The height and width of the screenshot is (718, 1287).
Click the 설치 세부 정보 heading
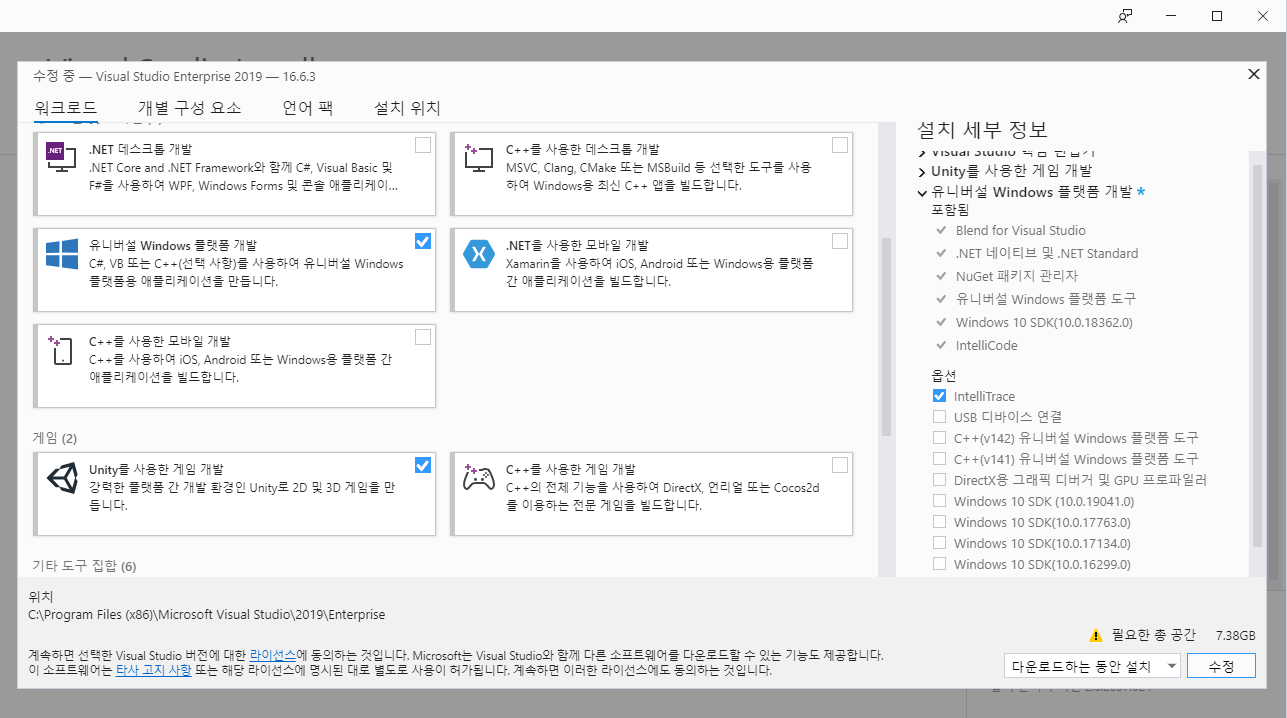(x=982, y=129)
